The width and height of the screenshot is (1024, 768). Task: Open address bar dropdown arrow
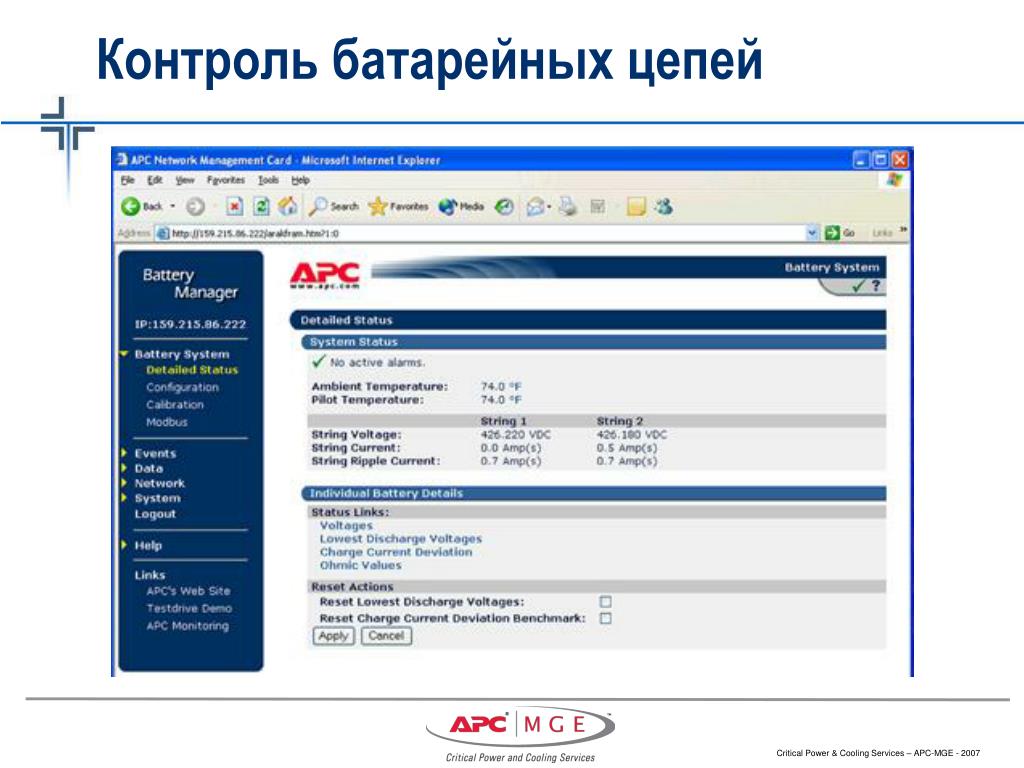tap(812, 232)
